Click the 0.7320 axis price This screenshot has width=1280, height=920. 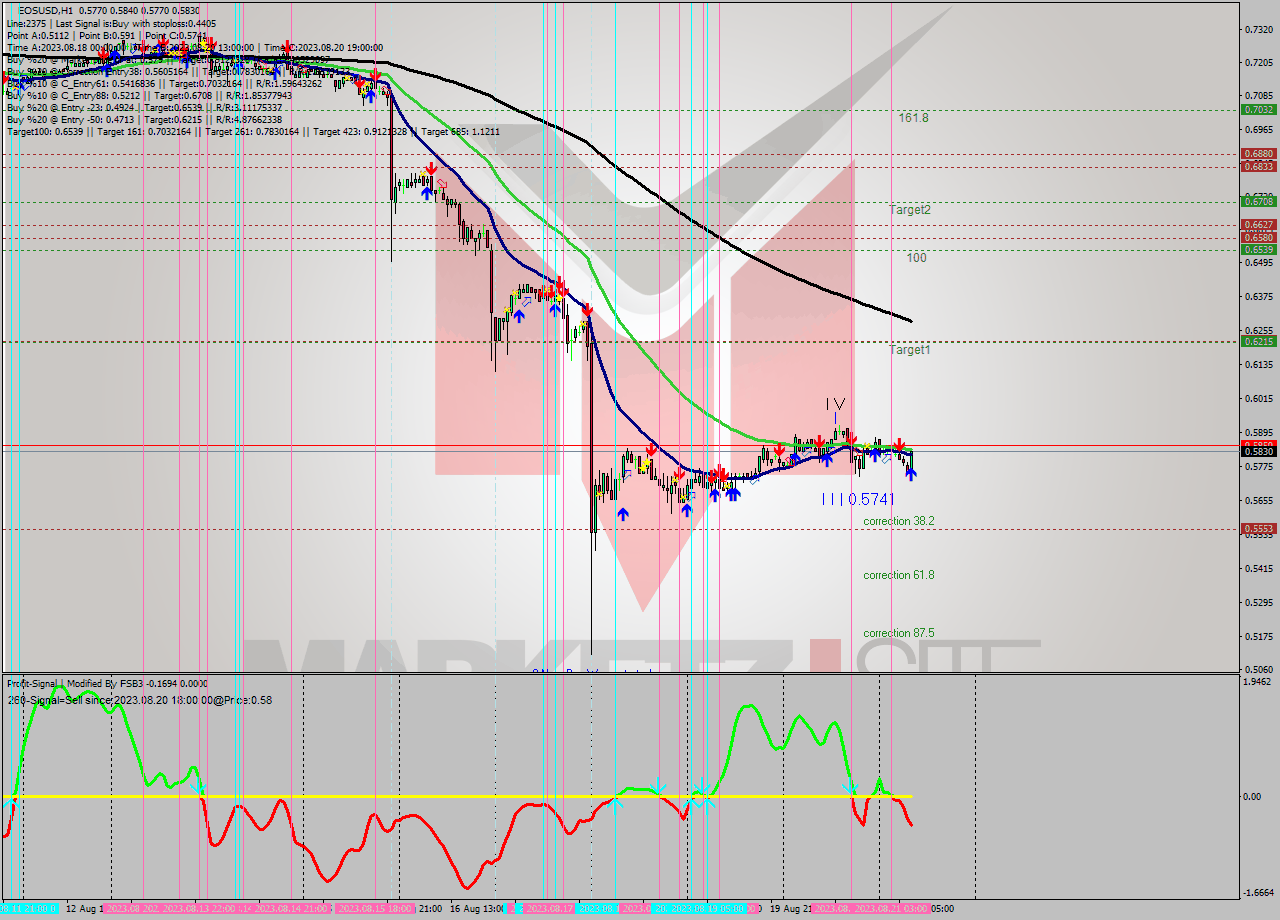tap(1257, 29)
